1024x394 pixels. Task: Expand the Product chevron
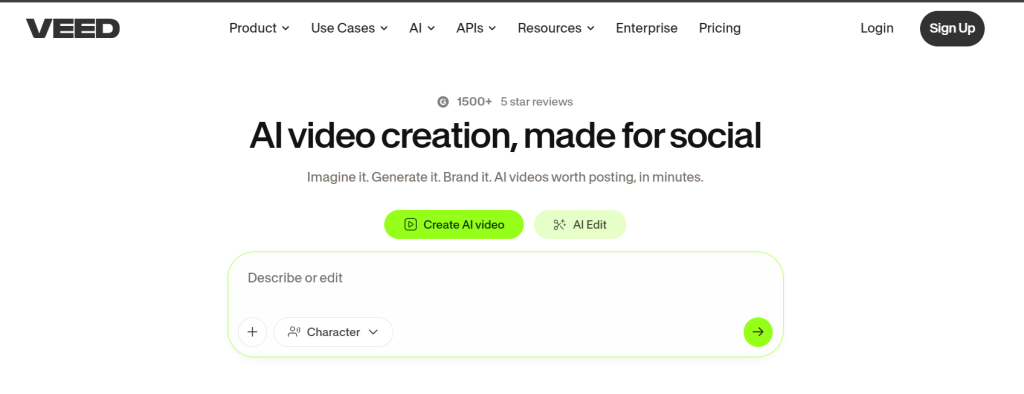click(x=285, y=28)
